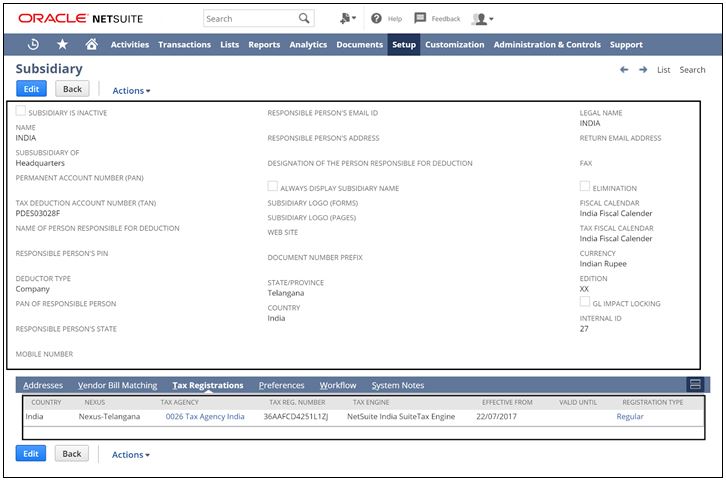The image size is (726, 482).
Task: Open the Help question mark icon
Action: (x=376, y=18)
